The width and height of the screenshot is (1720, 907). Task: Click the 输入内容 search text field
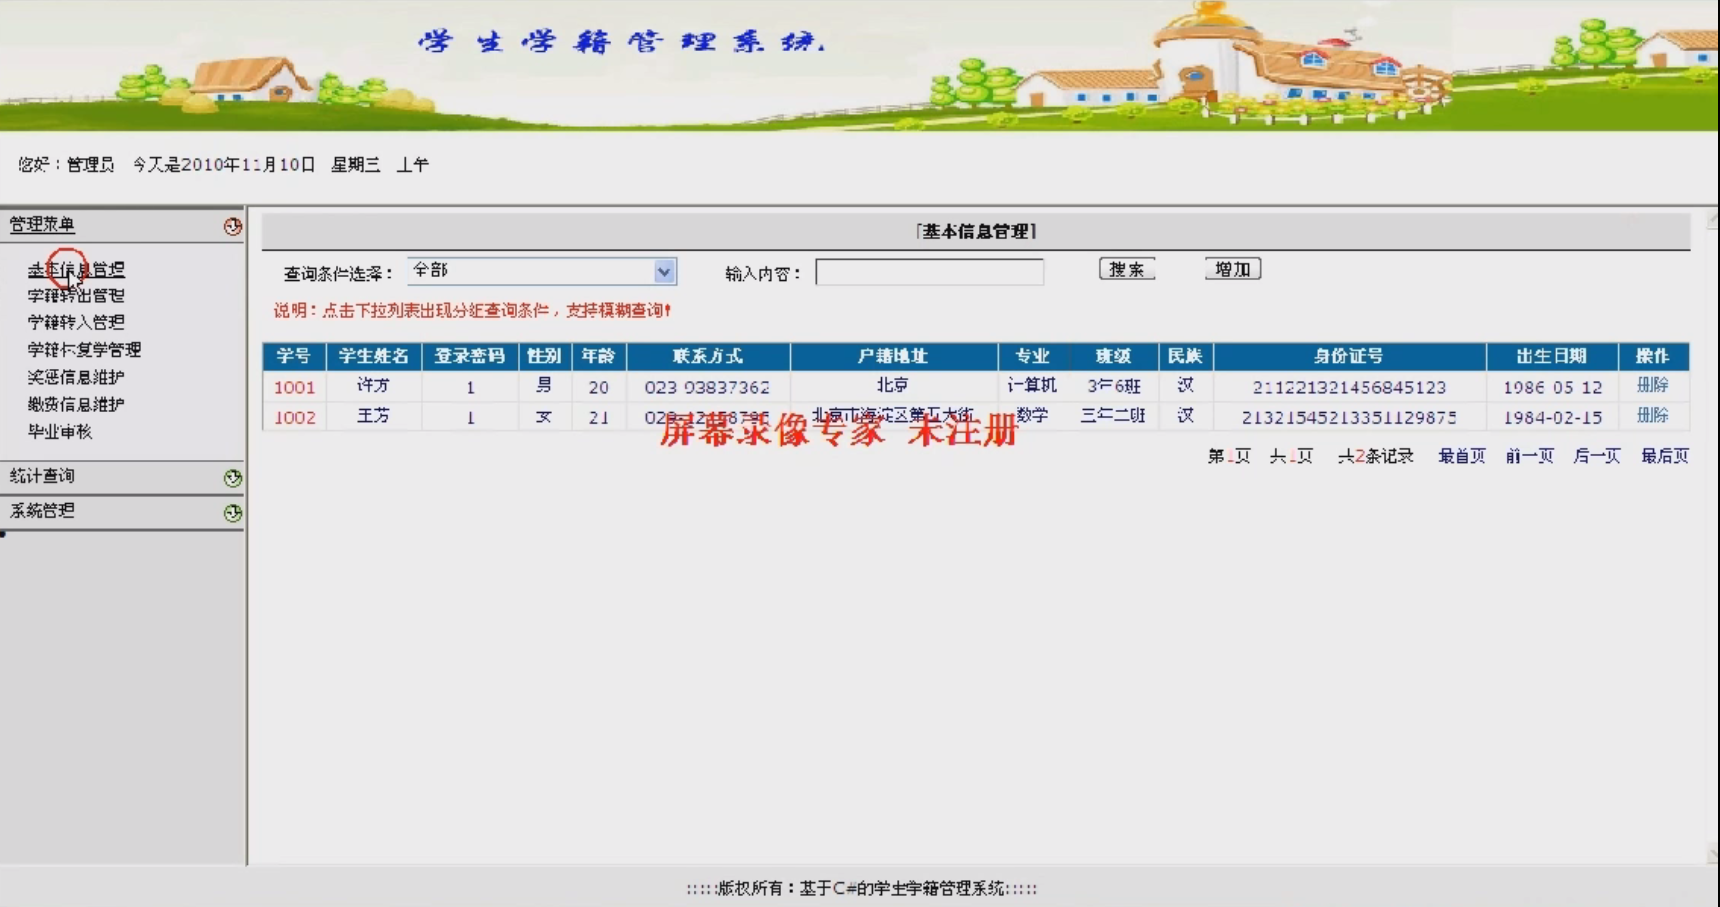(x=930, y=272)
